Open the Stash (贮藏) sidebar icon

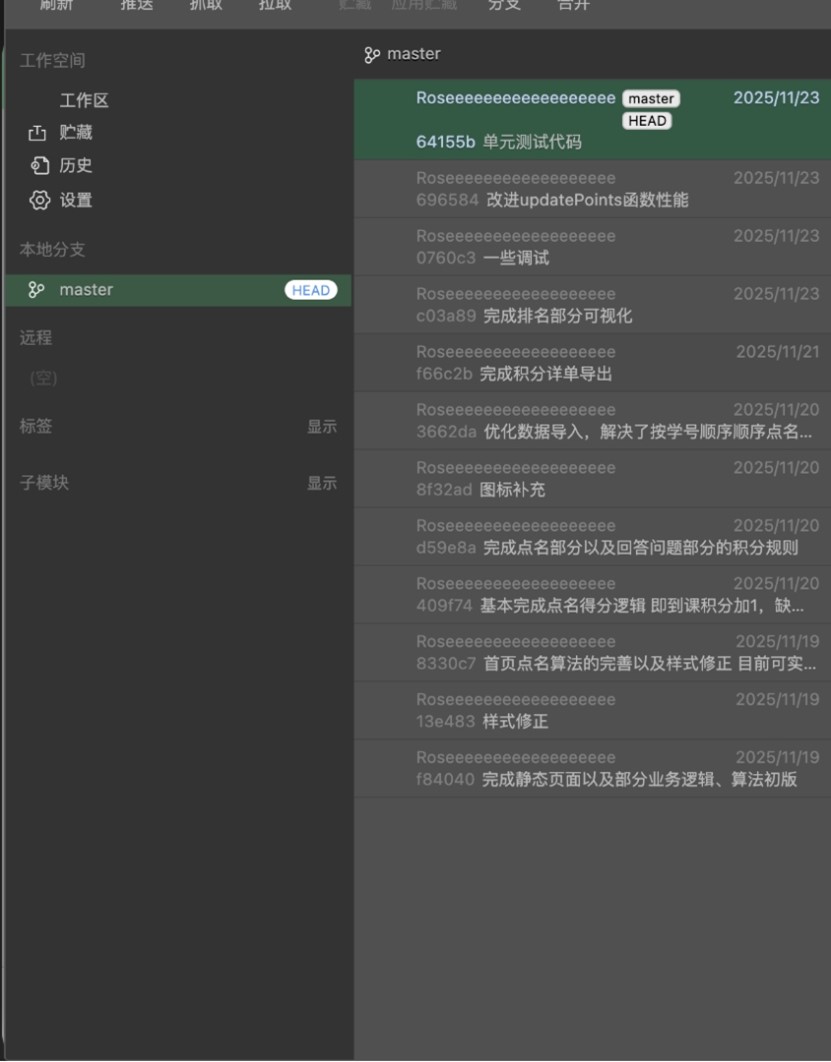coord(37,130)
